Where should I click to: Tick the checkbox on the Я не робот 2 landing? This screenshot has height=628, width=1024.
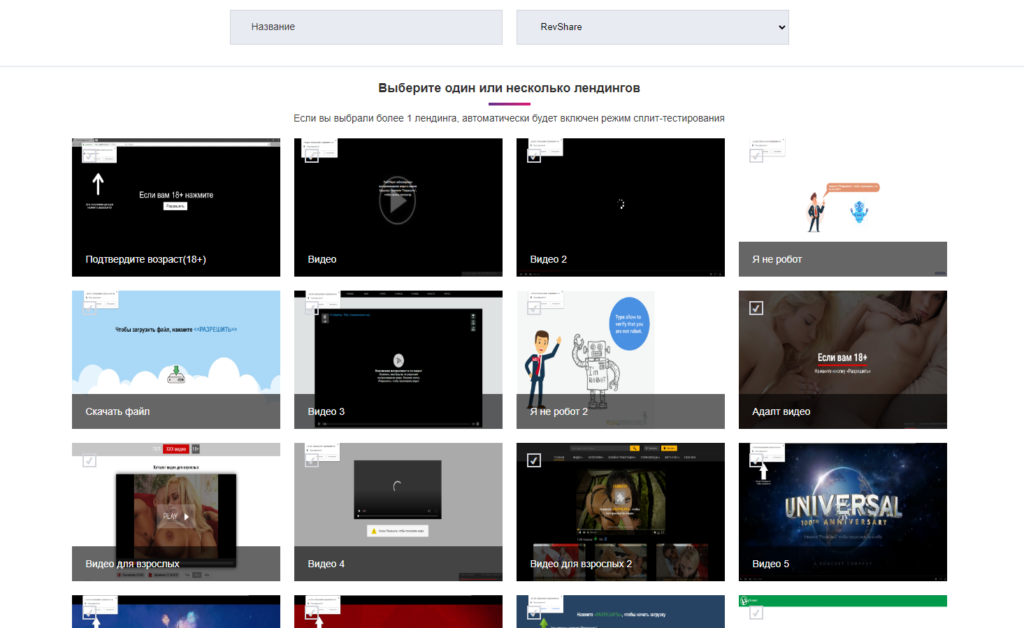pos(534,308)
